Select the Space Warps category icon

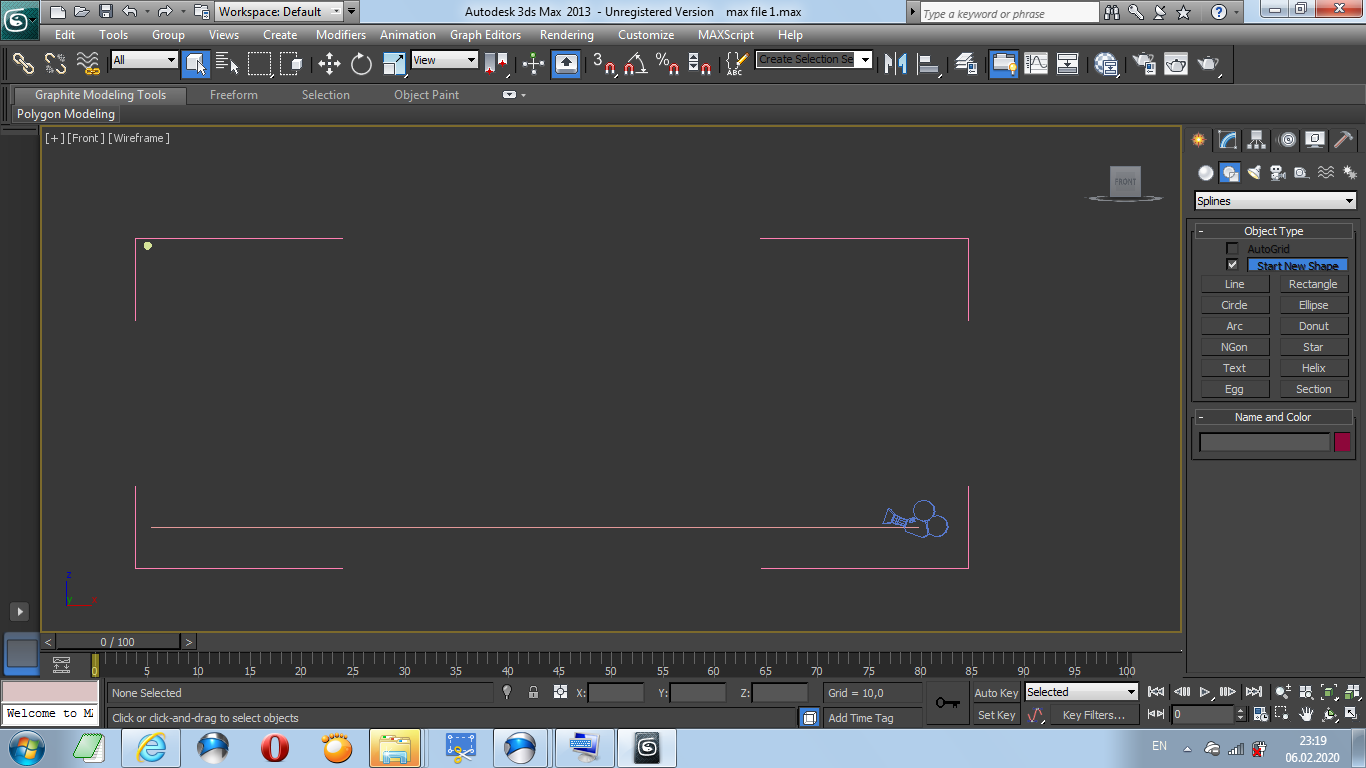pos(1326,172)
